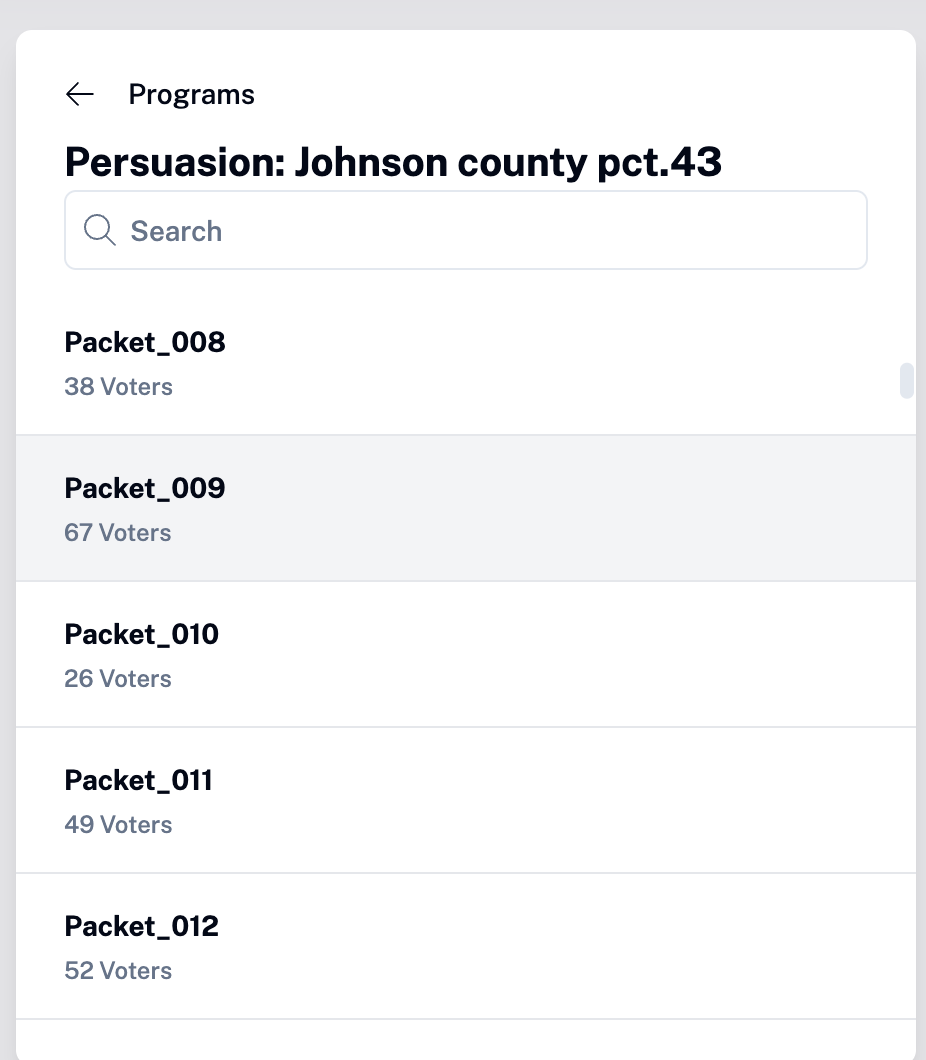926x1060 pixels.
Task: Open Packet_010 from the list
Action: click(466, 654)
